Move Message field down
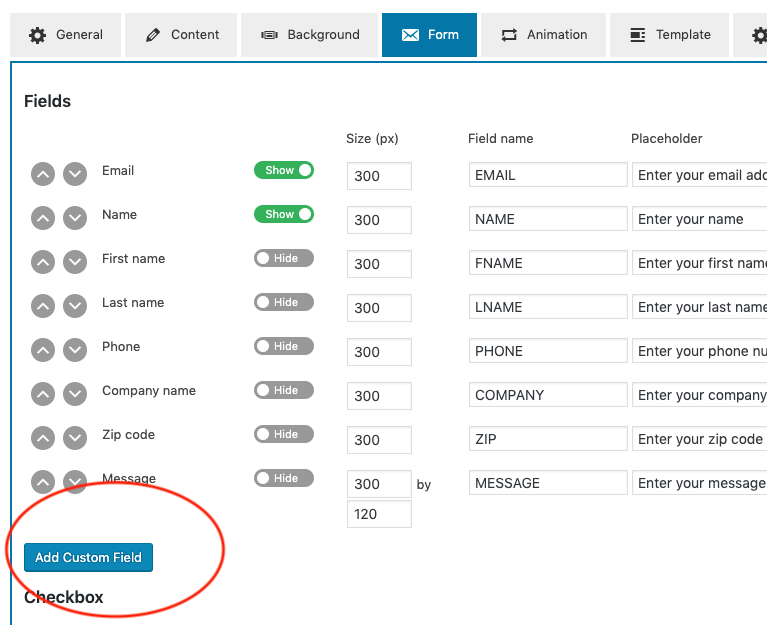 75,482
